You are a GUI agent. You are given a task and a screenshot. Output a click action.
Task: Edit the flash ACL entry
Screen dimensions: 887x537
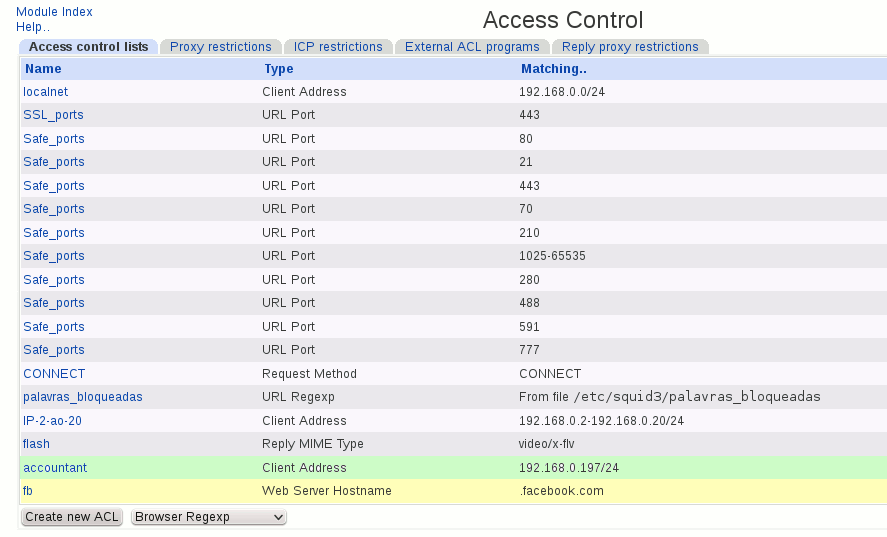coord(37,444)
